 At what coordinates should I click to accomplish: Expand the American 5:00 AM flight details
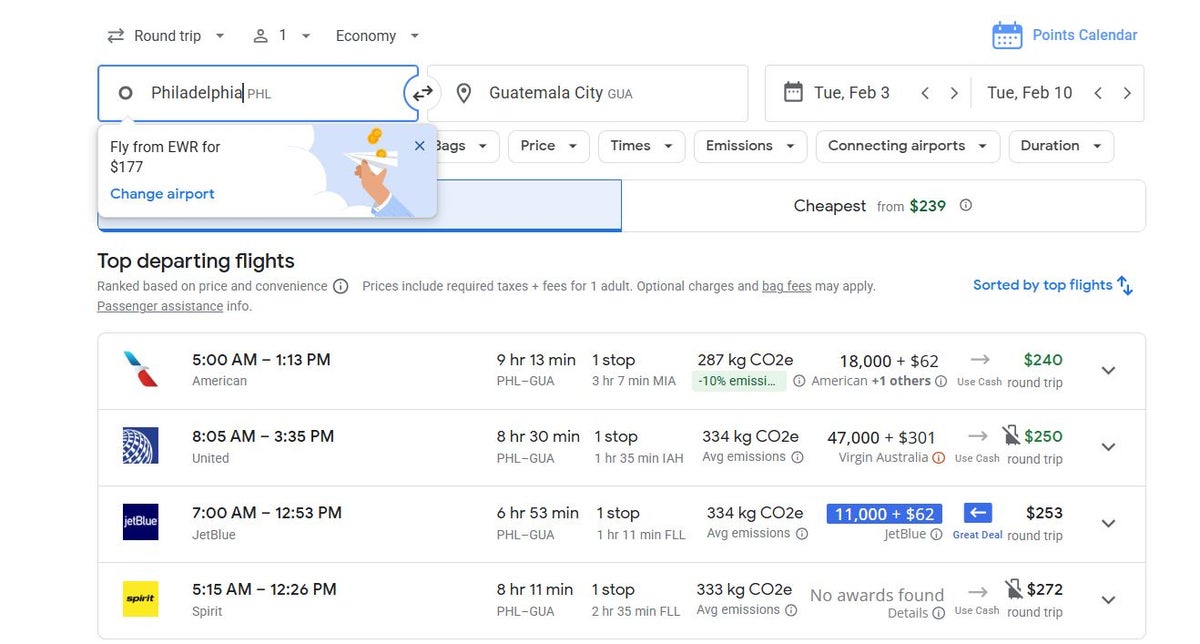point(1108,370)
